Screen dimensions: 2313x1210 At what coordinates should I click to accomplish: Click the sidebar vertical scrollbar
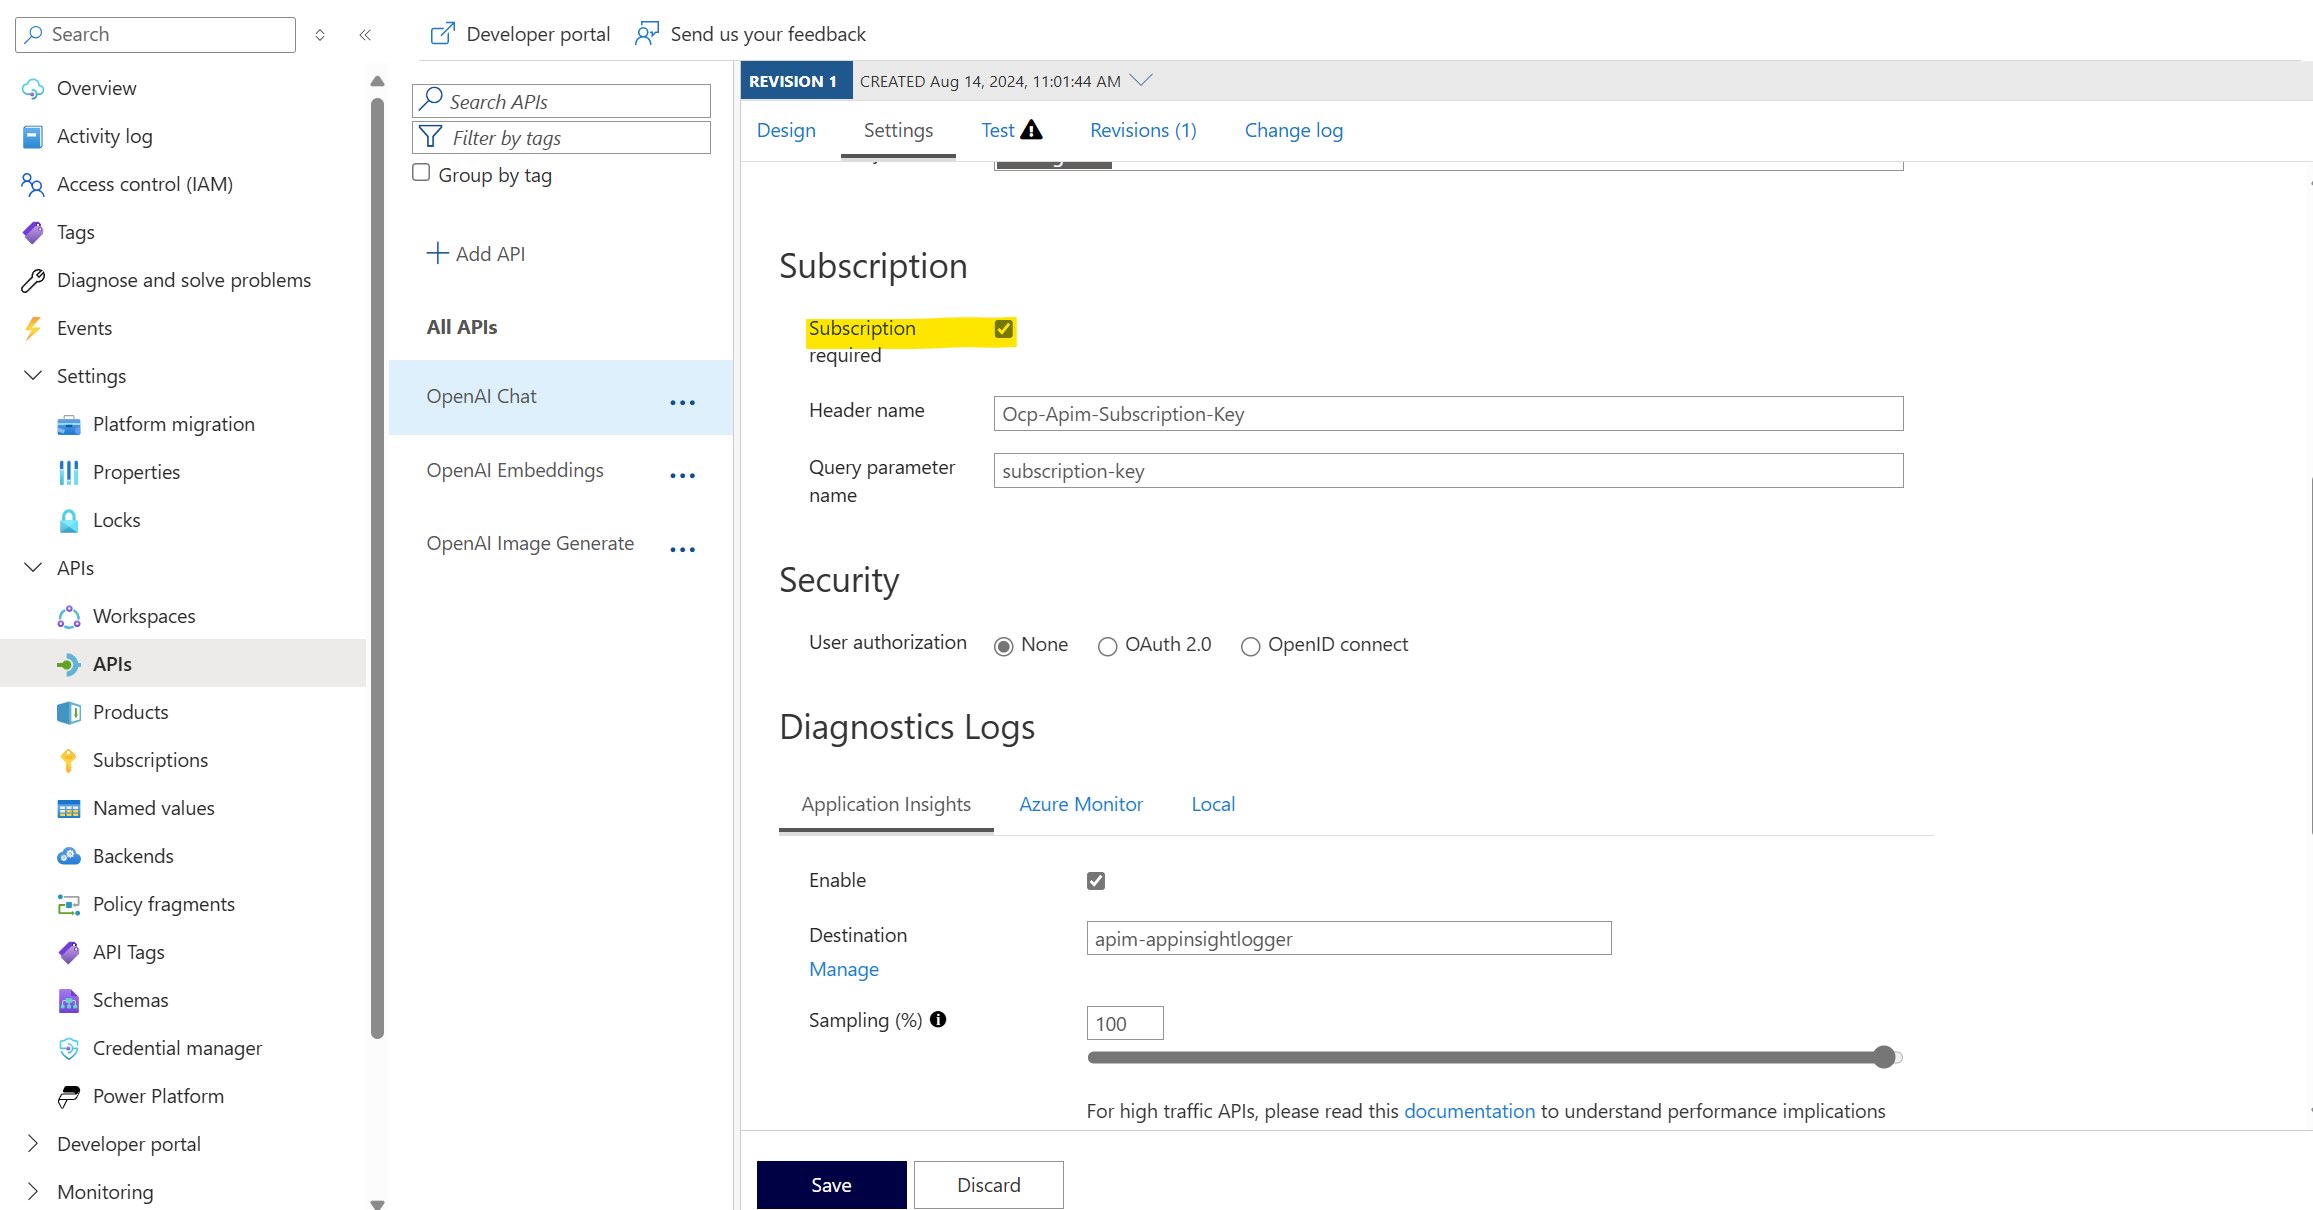tap(377, 570)
